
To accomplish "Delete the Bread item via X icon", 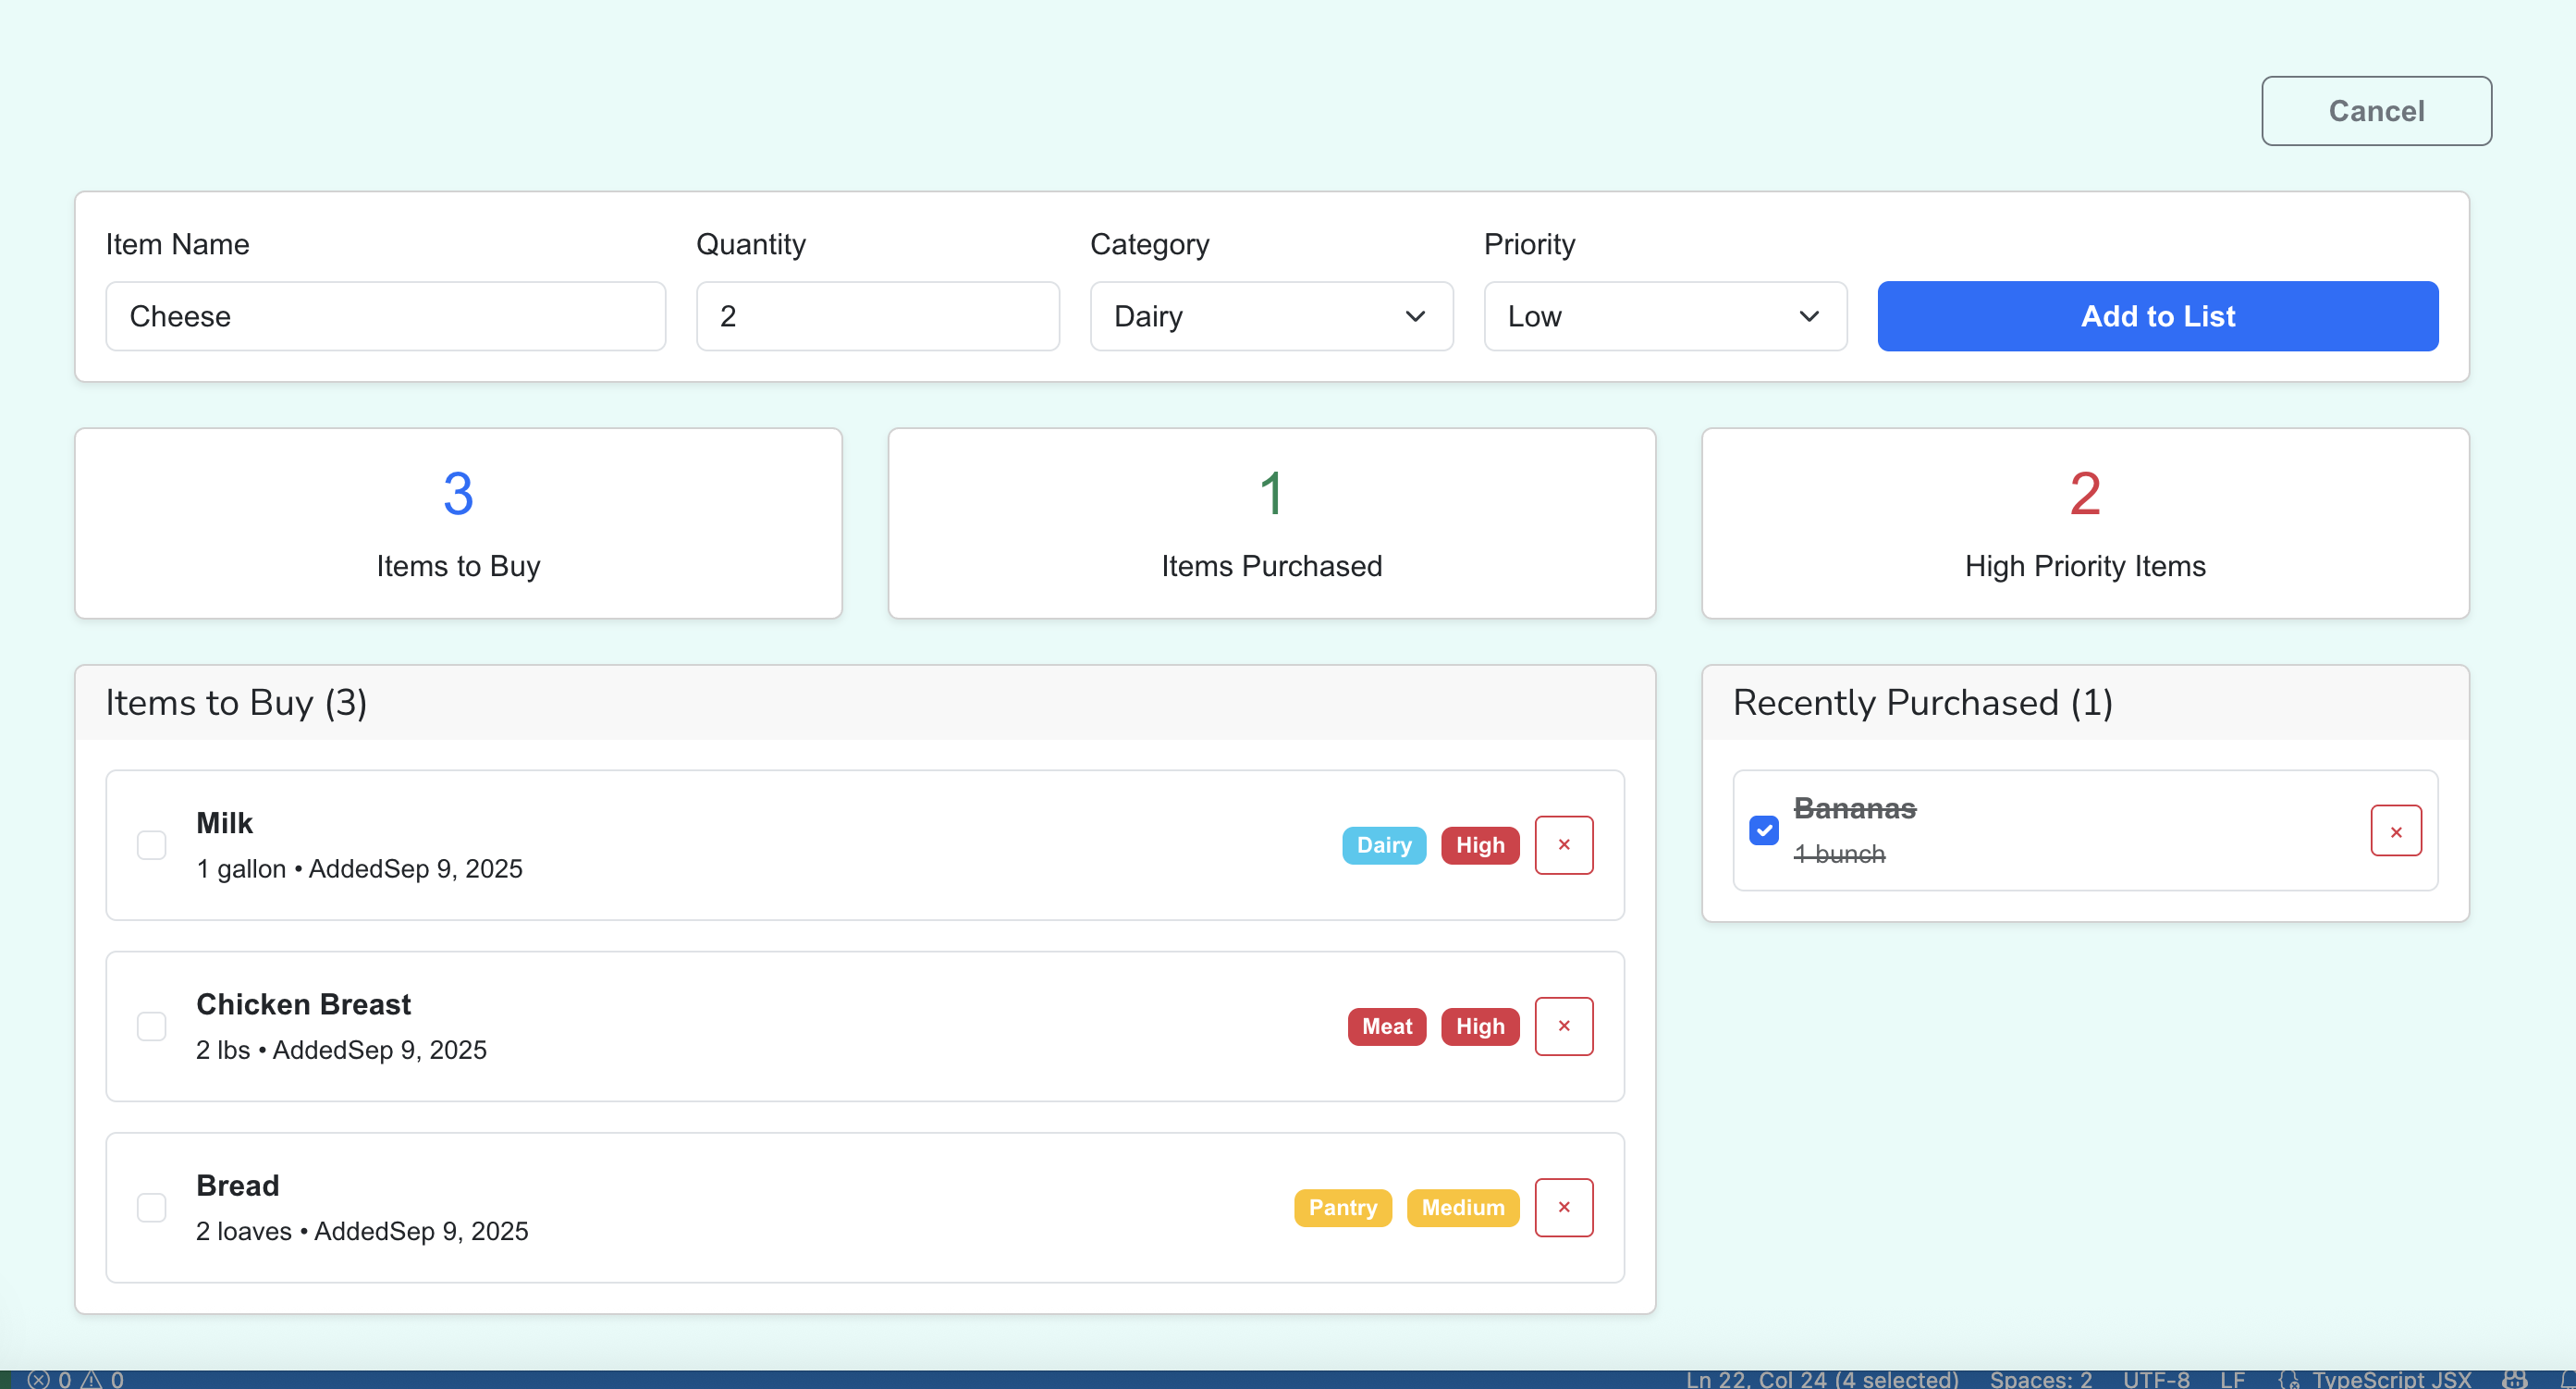I will (x=1563, y=1207).
